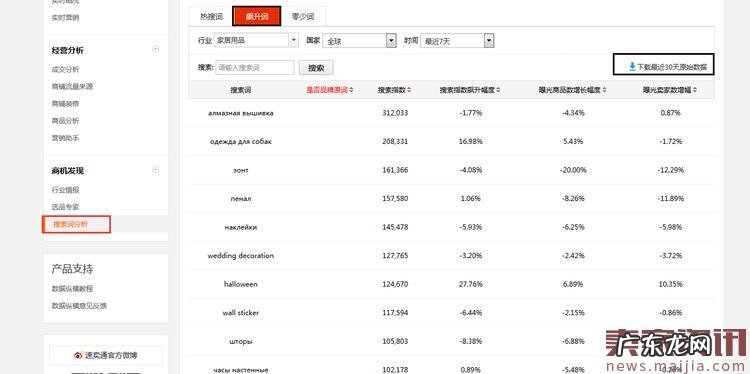Screen dimensions: 750x374
Task: Collapse the 商机发现 sidebar section
Action: coord(155,170)
